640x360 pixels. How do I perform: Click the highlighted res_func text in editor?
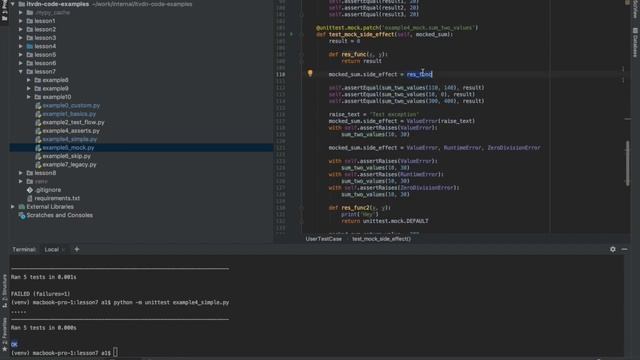pyautogui.click(x=419, y=74)
